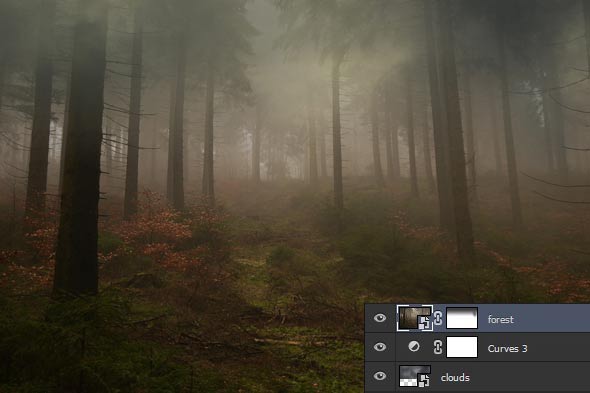This screenshot has height=393, width=590.
Task: Select the Curves 3 layer mask
Action: (462, 347)
